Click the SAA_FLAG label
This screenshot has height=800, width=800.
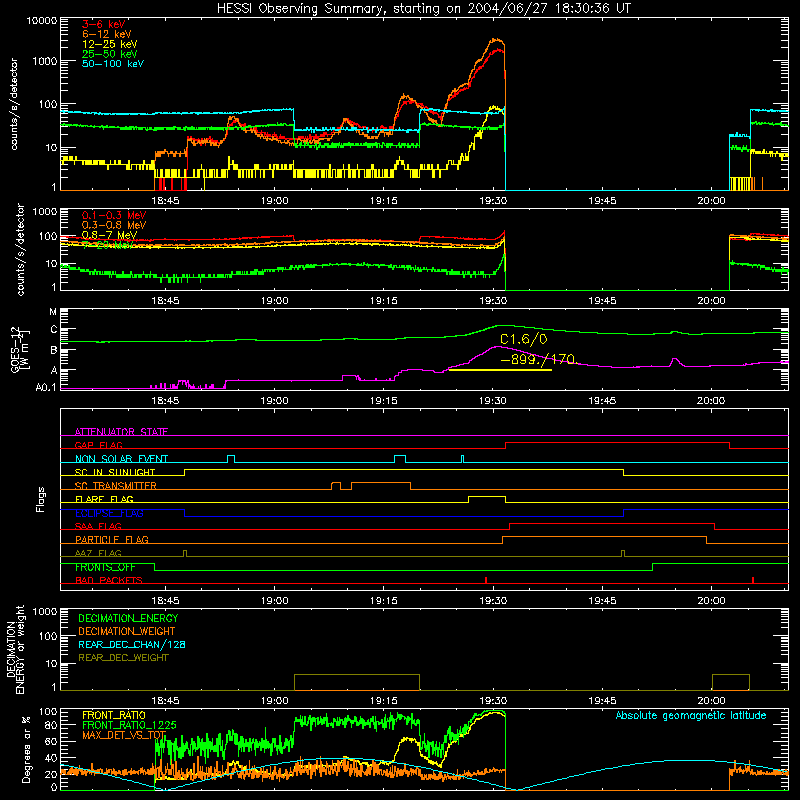[x=98, y=526]
